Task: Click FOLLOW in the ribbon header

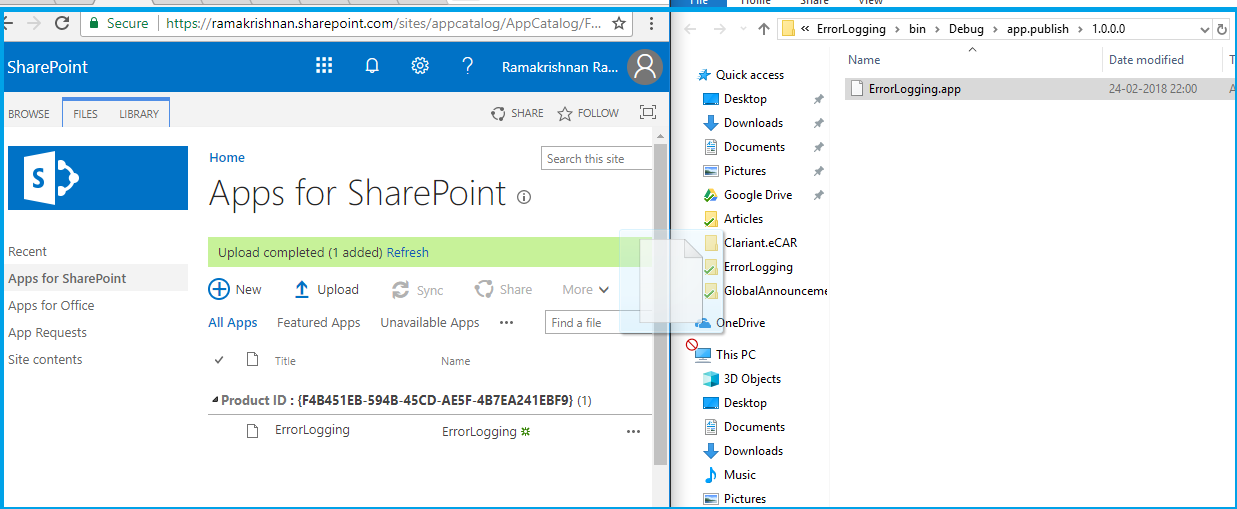Action: 588,113
